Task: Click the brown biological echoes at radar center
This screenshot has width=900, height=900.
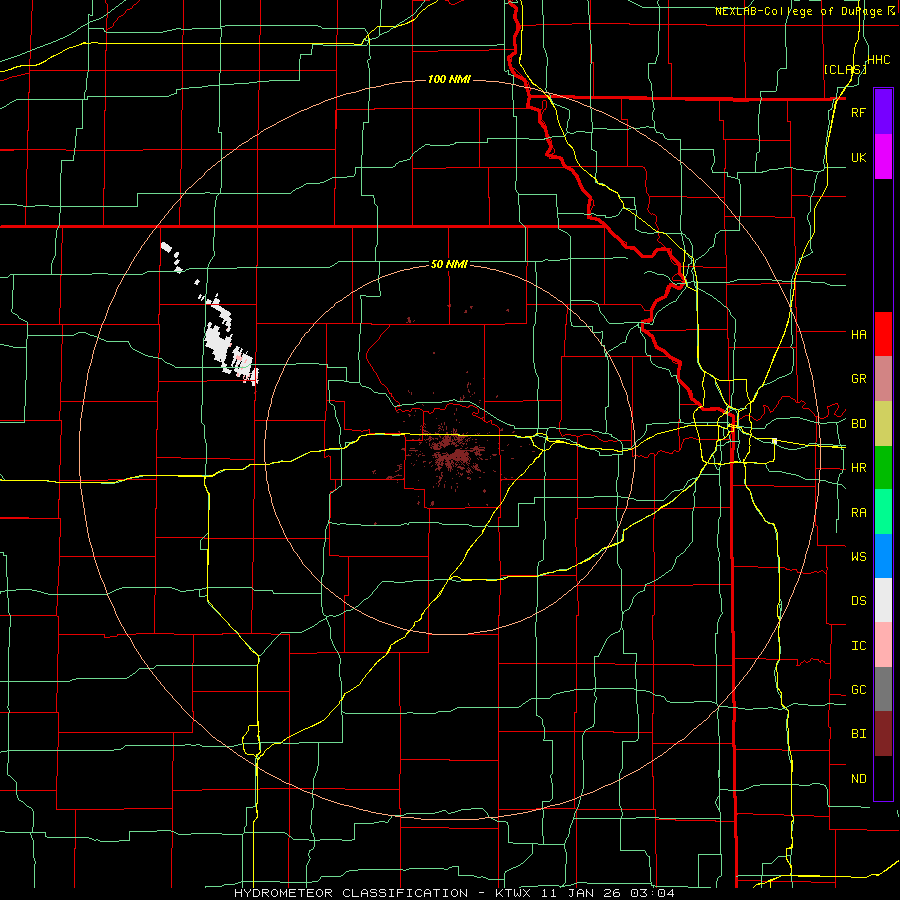Action: pyautogui.click(x=451, y=455)
